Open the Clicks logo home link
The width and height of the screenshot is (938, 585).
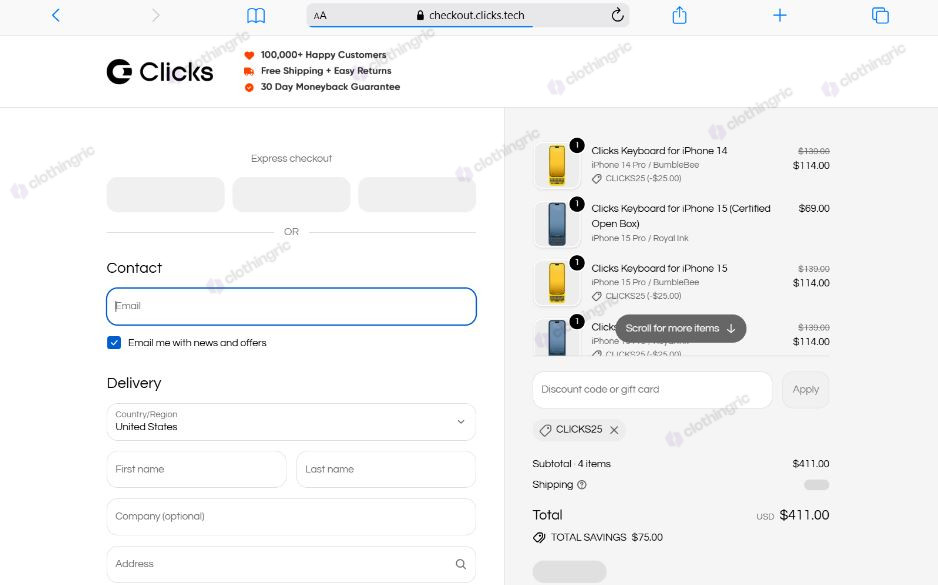[160, 71]
